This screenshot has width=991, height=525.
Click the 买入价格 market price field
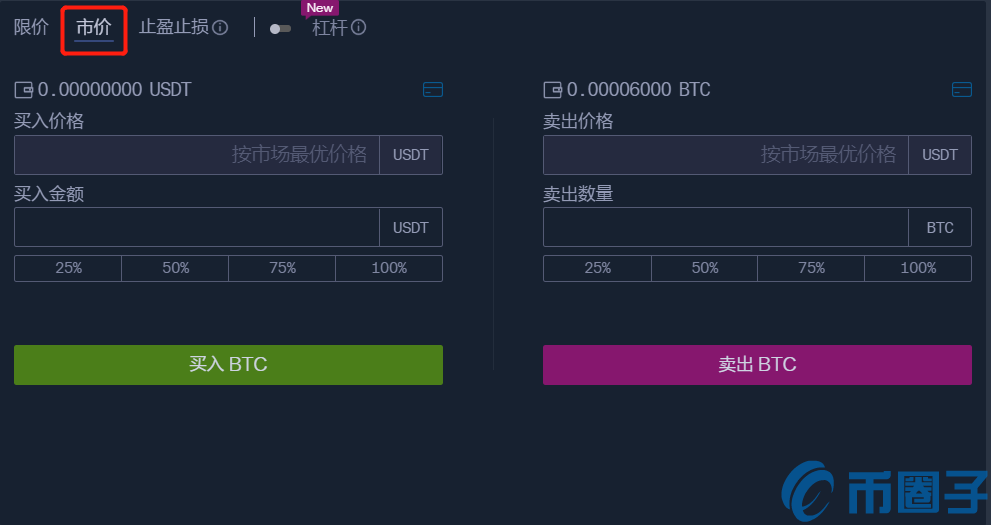point(197,155)
